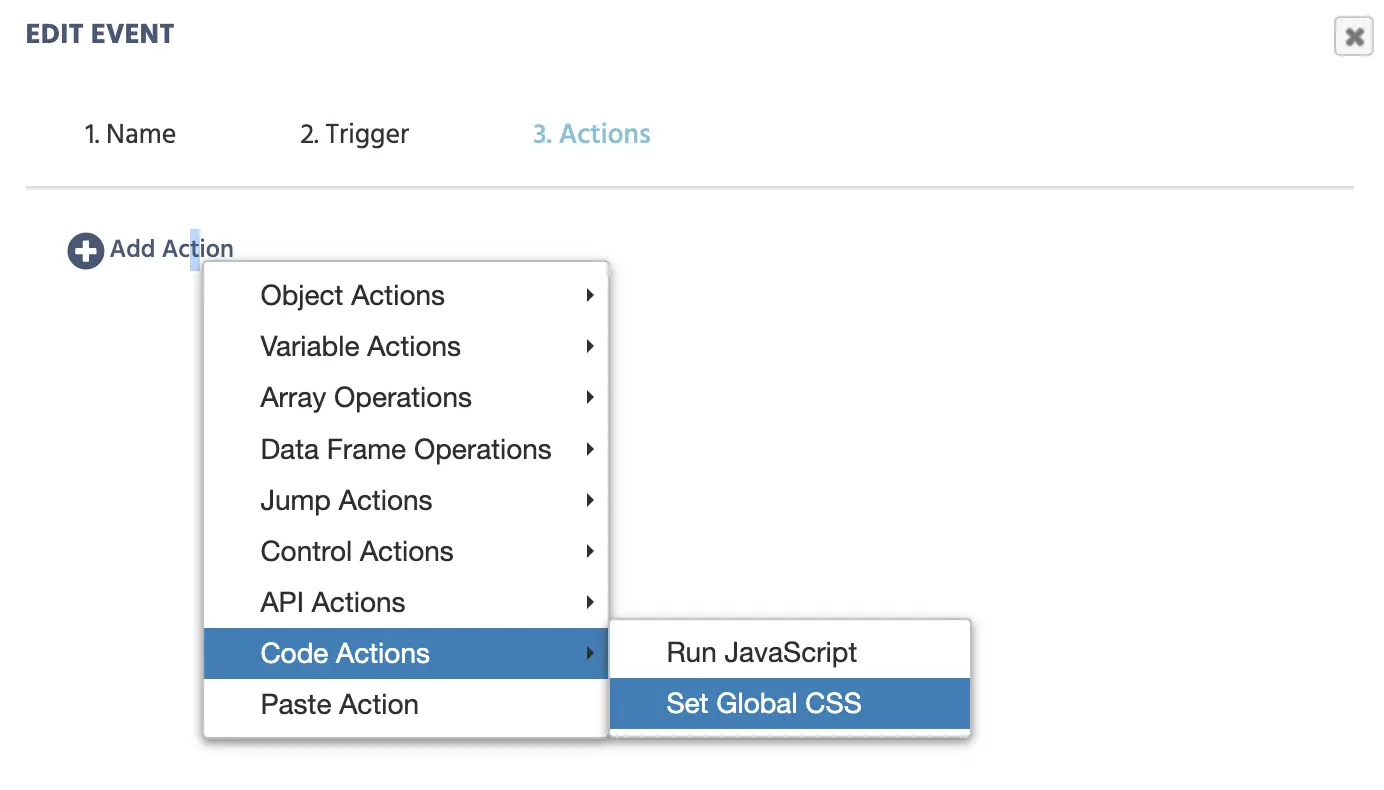Open the Object Actions menu entry
This screenshot has height=790, width=1384.
[352, 296]
